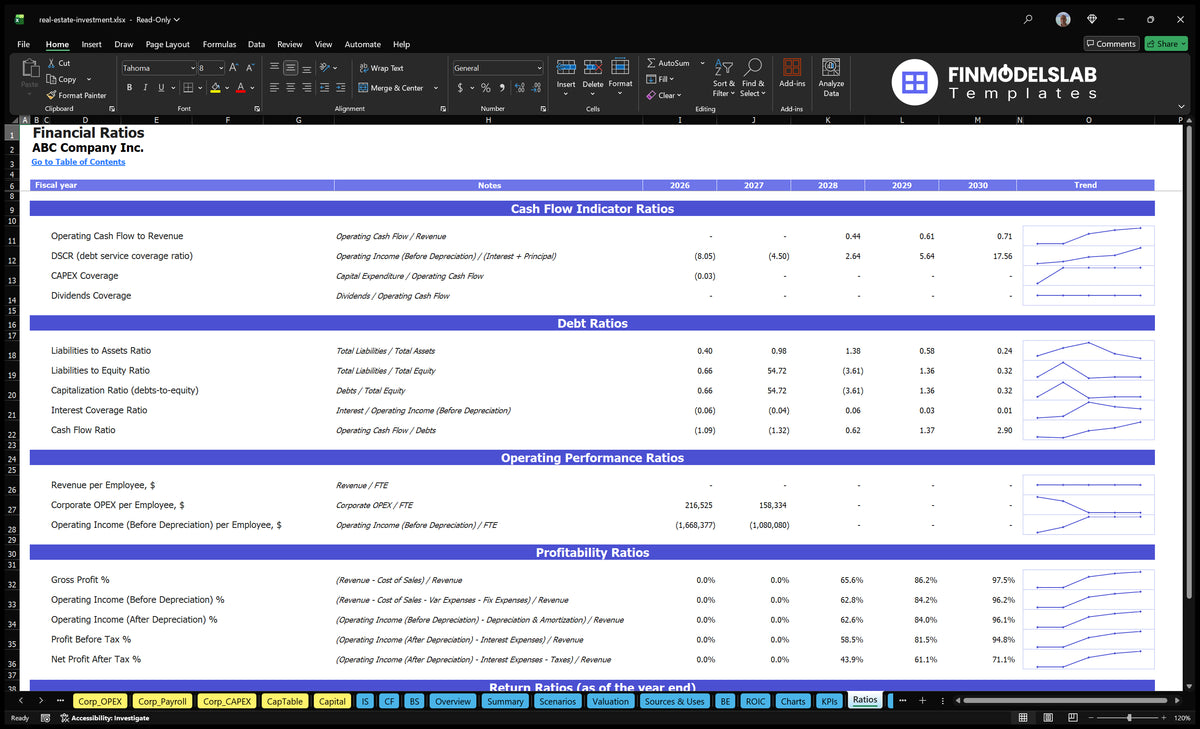Toggle Middle Align vertical alignment
Screen dimensions: 1200x729
click(x=290, y=68)
